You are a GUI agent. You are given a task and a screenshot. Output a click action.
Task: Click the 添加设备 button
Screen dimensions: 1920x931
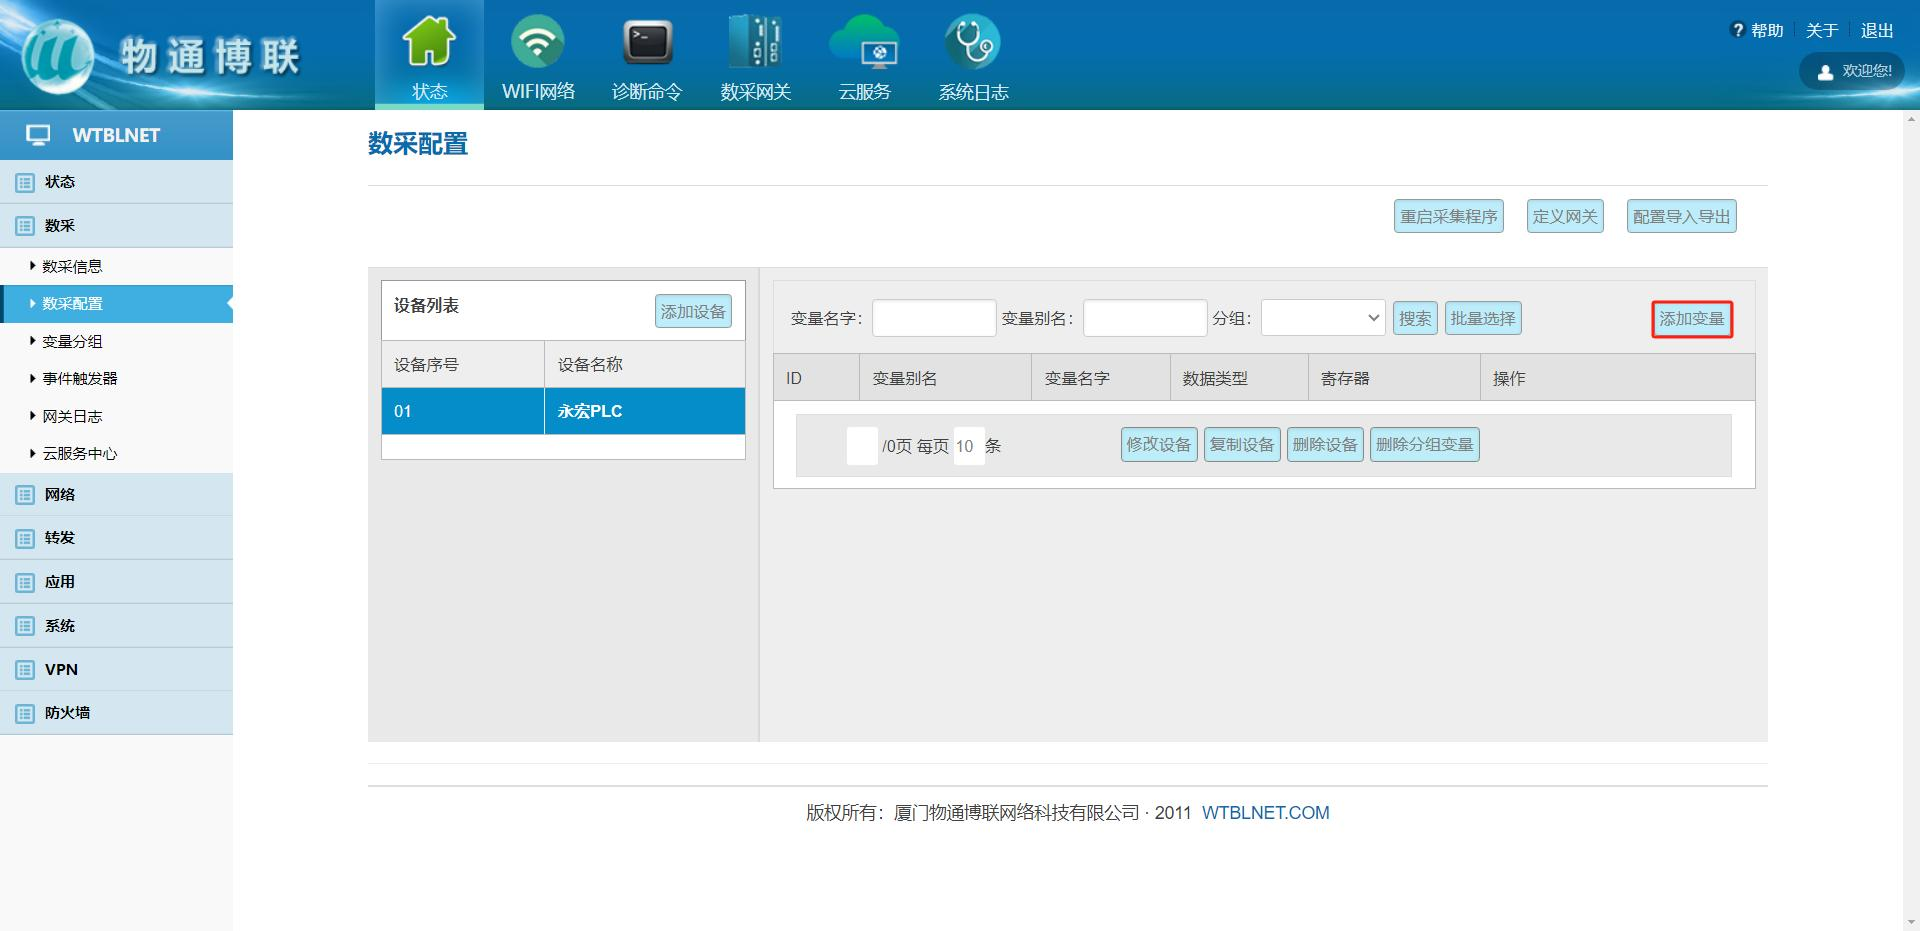coord(693,311)
